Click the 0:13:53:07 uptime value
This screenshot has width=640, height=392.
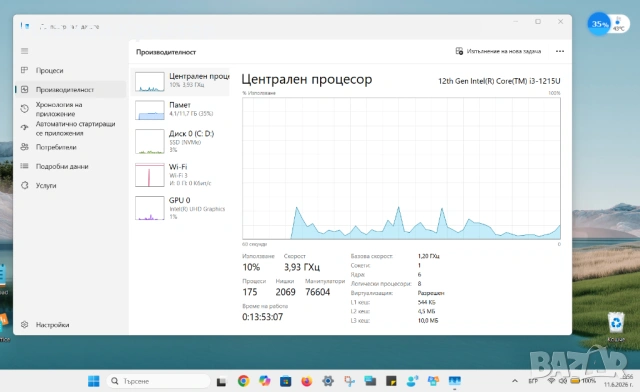(x=262, y=317)
